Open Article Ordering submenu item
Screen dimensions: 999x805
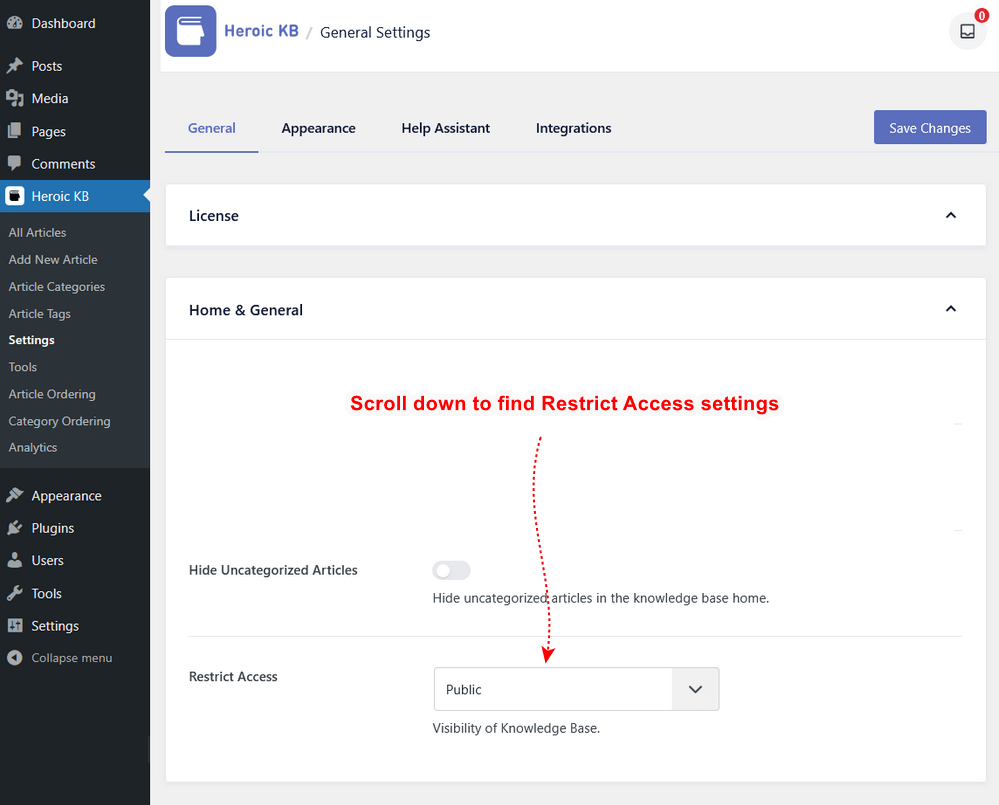[52, 394]
